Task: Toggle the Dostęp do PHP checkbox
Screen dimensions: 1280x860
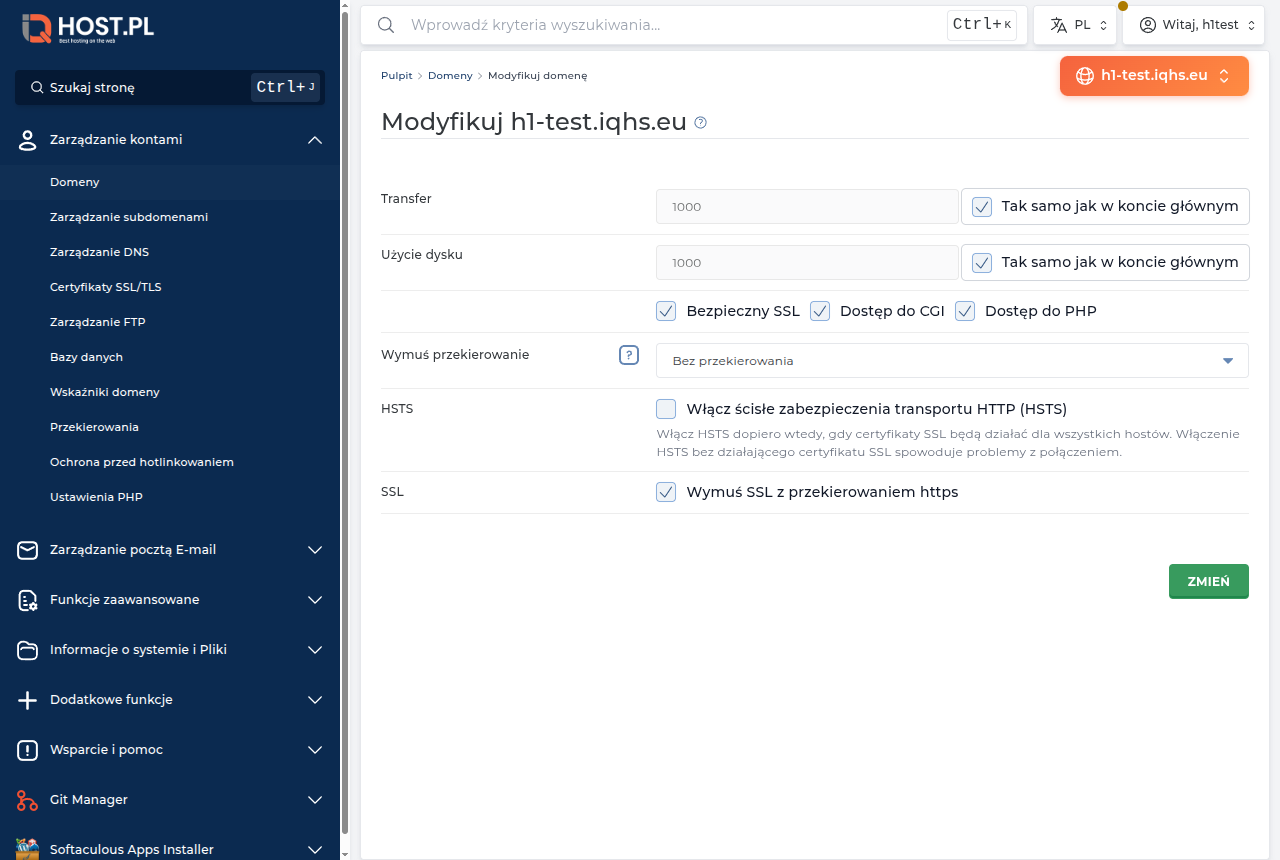Action: 965,311
